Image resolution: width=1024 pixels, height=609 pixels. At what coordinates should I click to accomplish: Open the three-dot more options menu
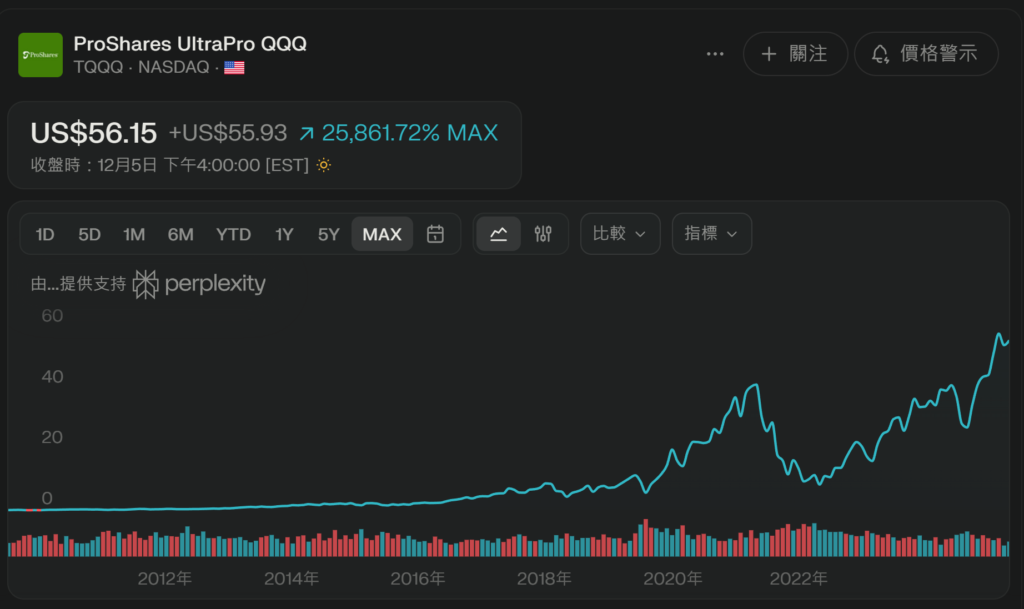715,54
